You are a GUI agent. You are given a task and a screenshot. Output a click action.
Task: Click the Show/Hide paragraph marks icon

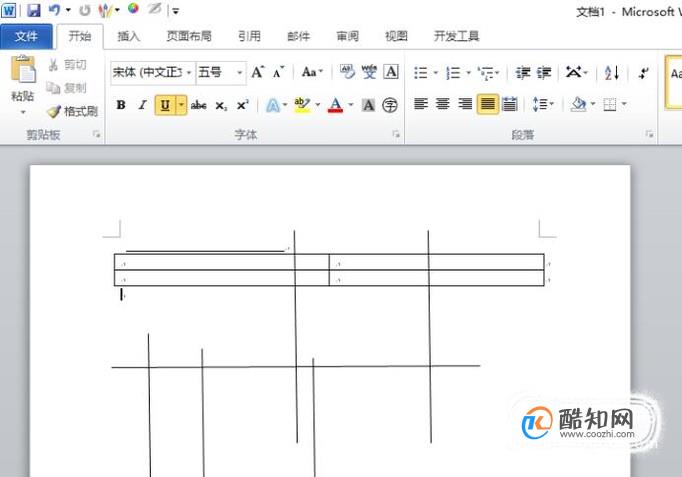643,73
